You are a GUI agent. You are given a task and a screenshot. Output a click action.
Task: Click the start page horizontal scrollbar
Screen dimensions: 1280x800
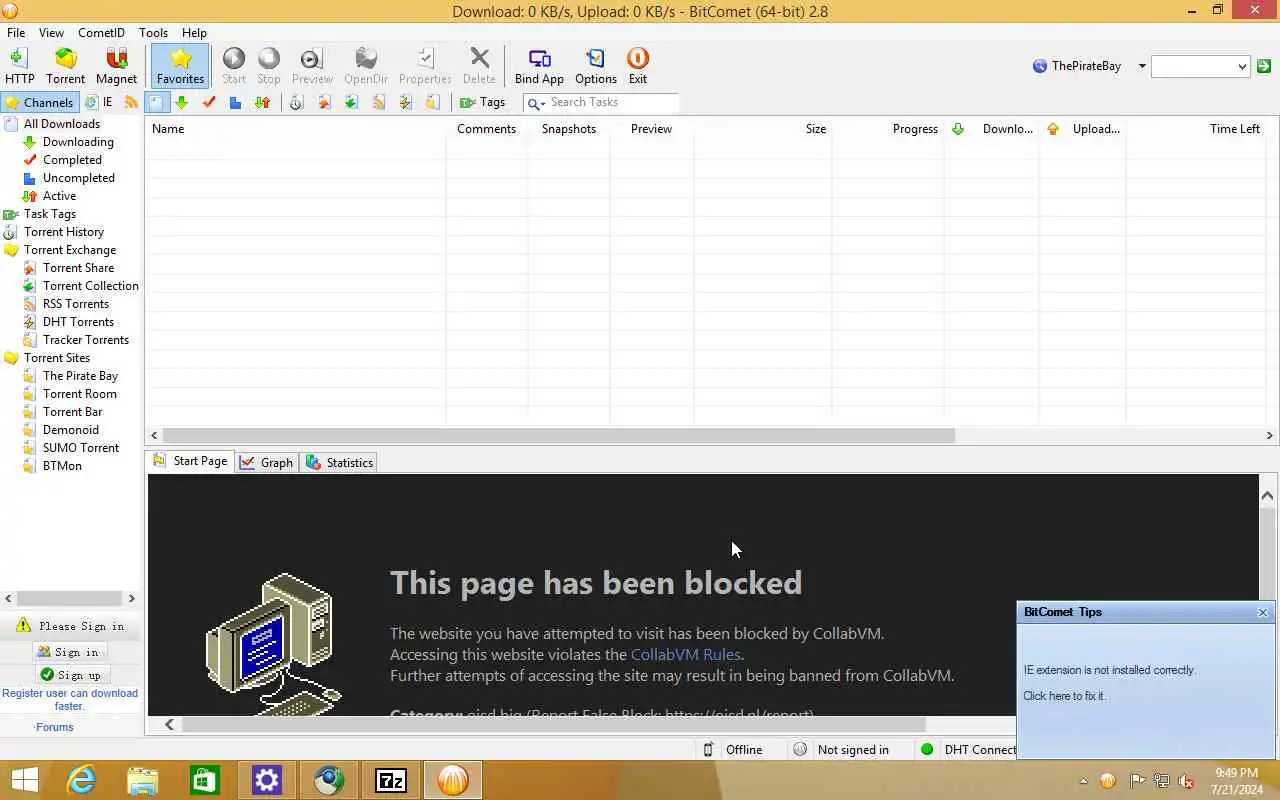tap(553, 725)
